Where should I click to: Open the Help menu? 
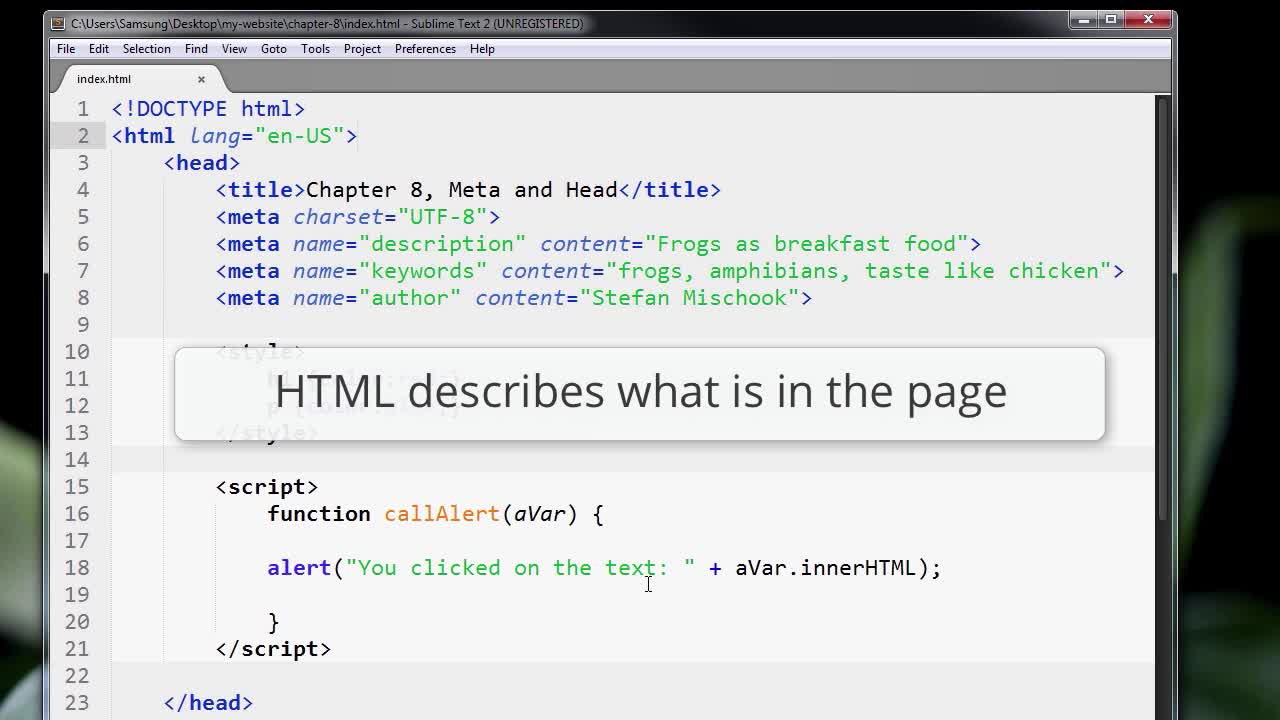pyautogui.click(x=482, y=49)
